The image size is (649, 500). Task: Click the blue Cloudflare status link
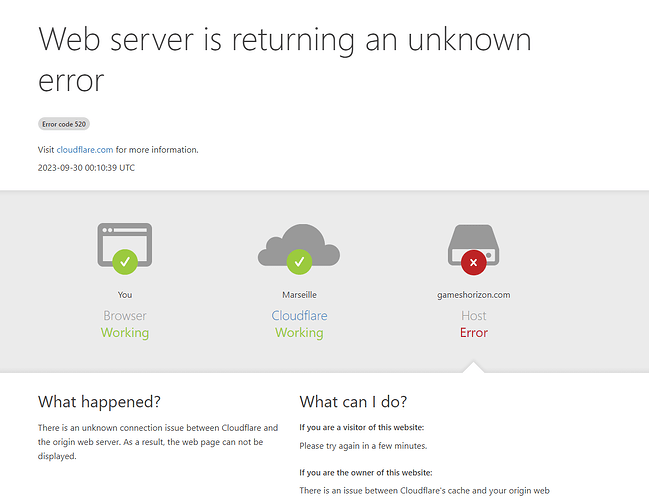coord(299,315)
